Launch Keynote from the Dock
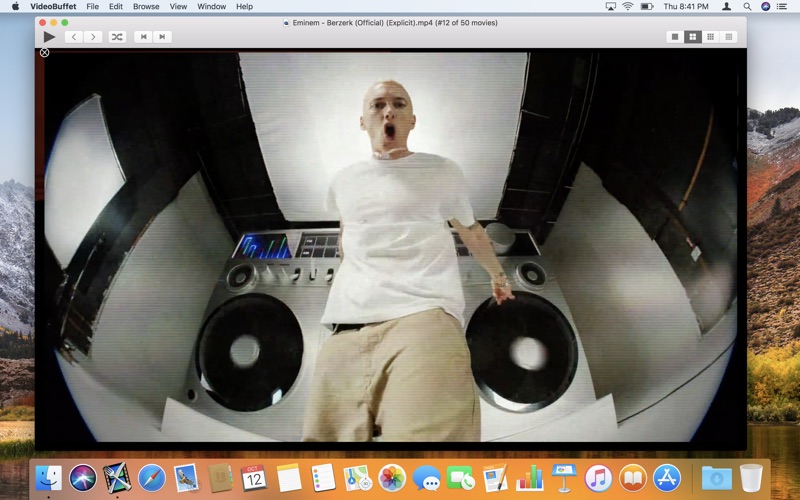Viewport: 800px width, 500px height. (564, 479)
